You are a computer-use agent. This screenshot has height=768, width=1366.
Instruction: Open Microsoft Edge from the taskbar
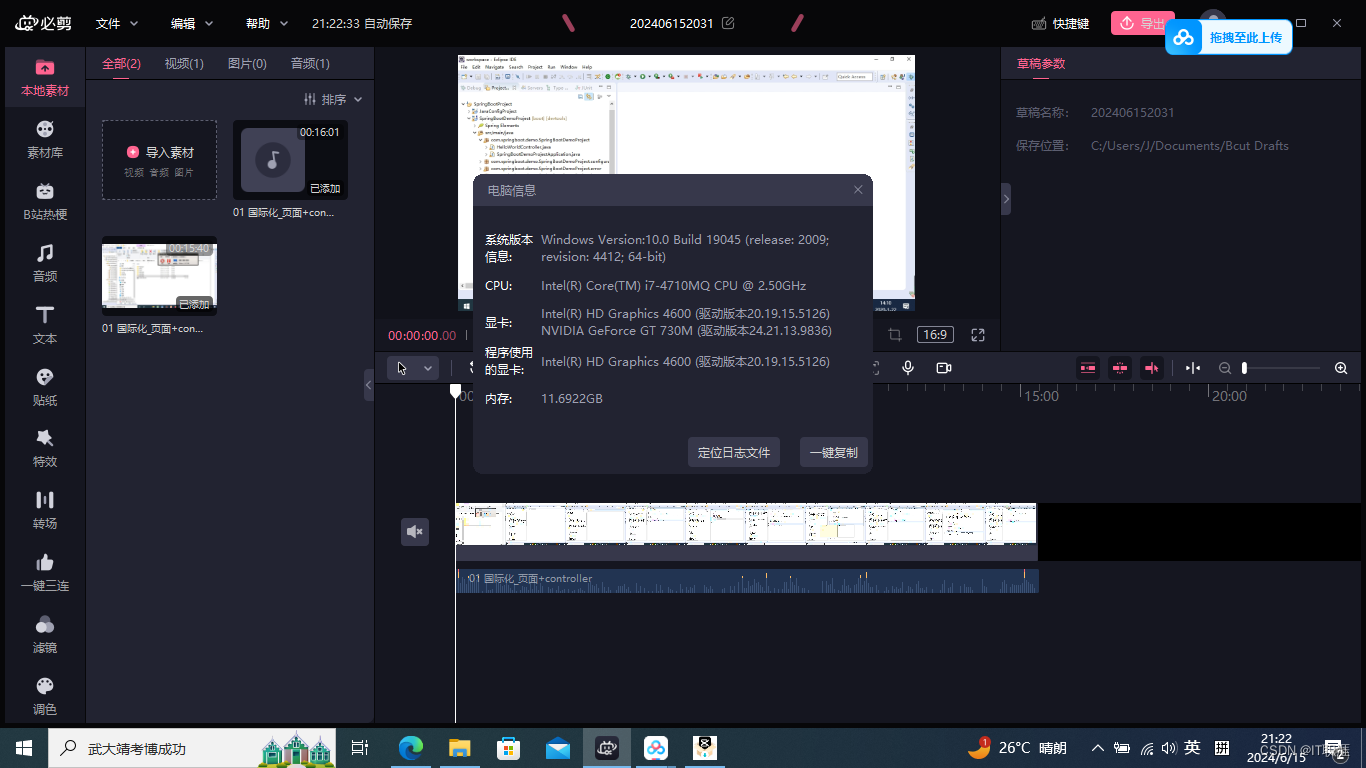pos(411,747)
